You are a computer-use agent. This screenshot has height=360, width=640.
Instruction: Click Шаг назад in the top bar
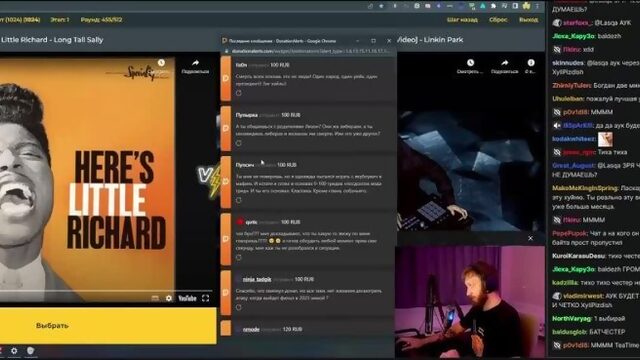(462, 20)
